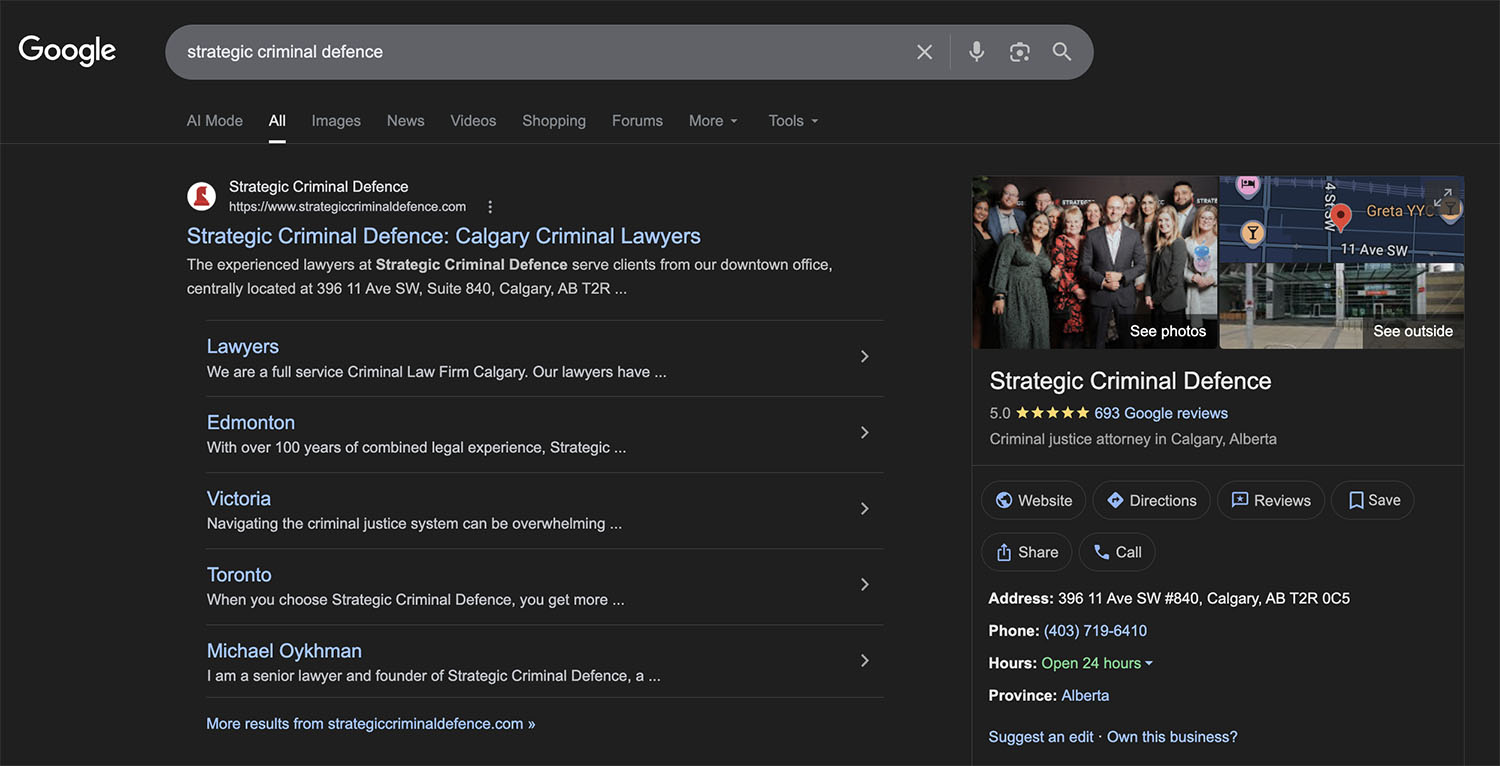
Task: Expand the Lawyers sitelink chevron
Action: tap(865, 357)
